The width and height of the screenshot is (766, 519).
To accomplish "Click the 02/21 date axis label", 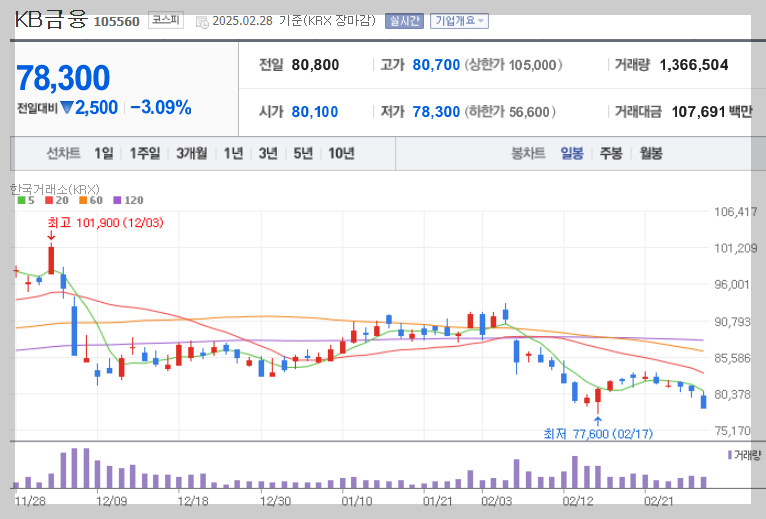I will (x=659, y=501).
